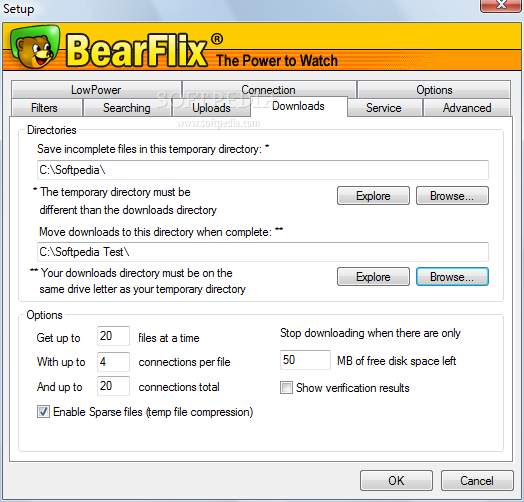Open the Service tab
The image size is (524, 502).
pyautogui.click(x=384, y=108)
